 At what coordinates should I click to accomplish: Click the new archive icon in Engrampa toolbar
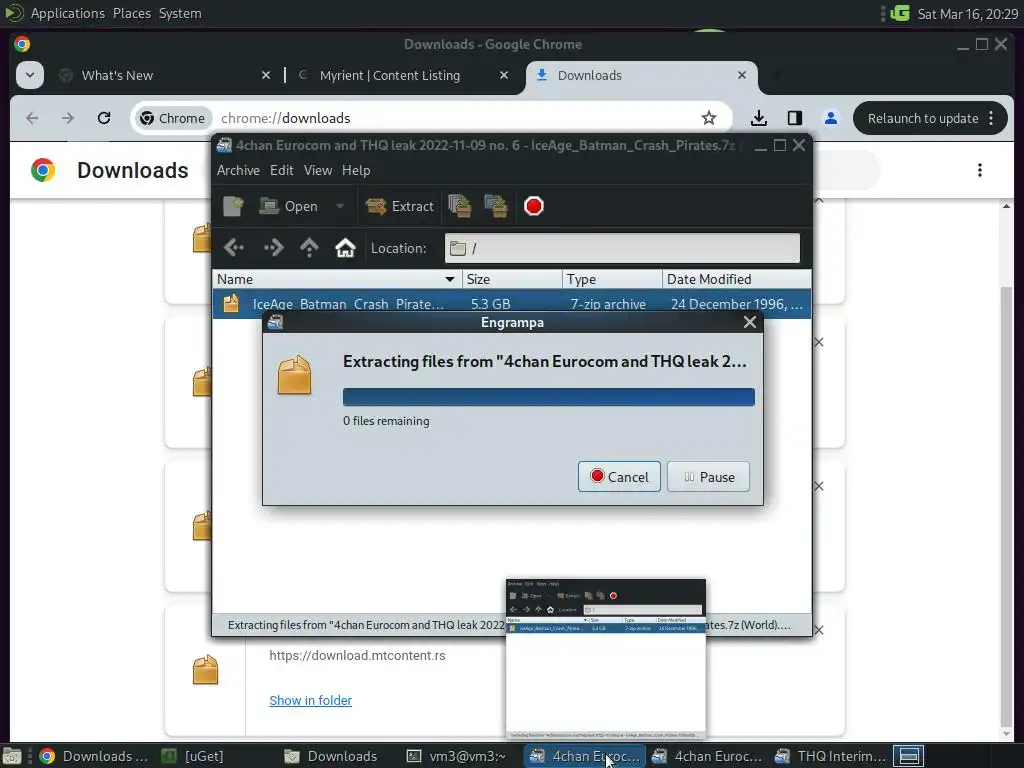(x=233, y=206)
